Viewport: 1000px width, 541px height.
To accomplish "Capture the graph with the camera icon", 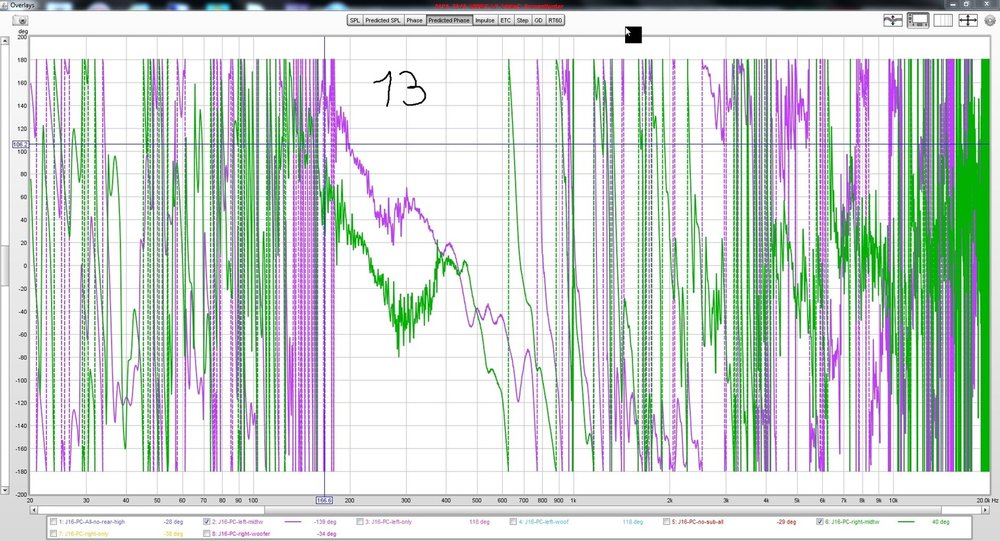I will (19, 20).
